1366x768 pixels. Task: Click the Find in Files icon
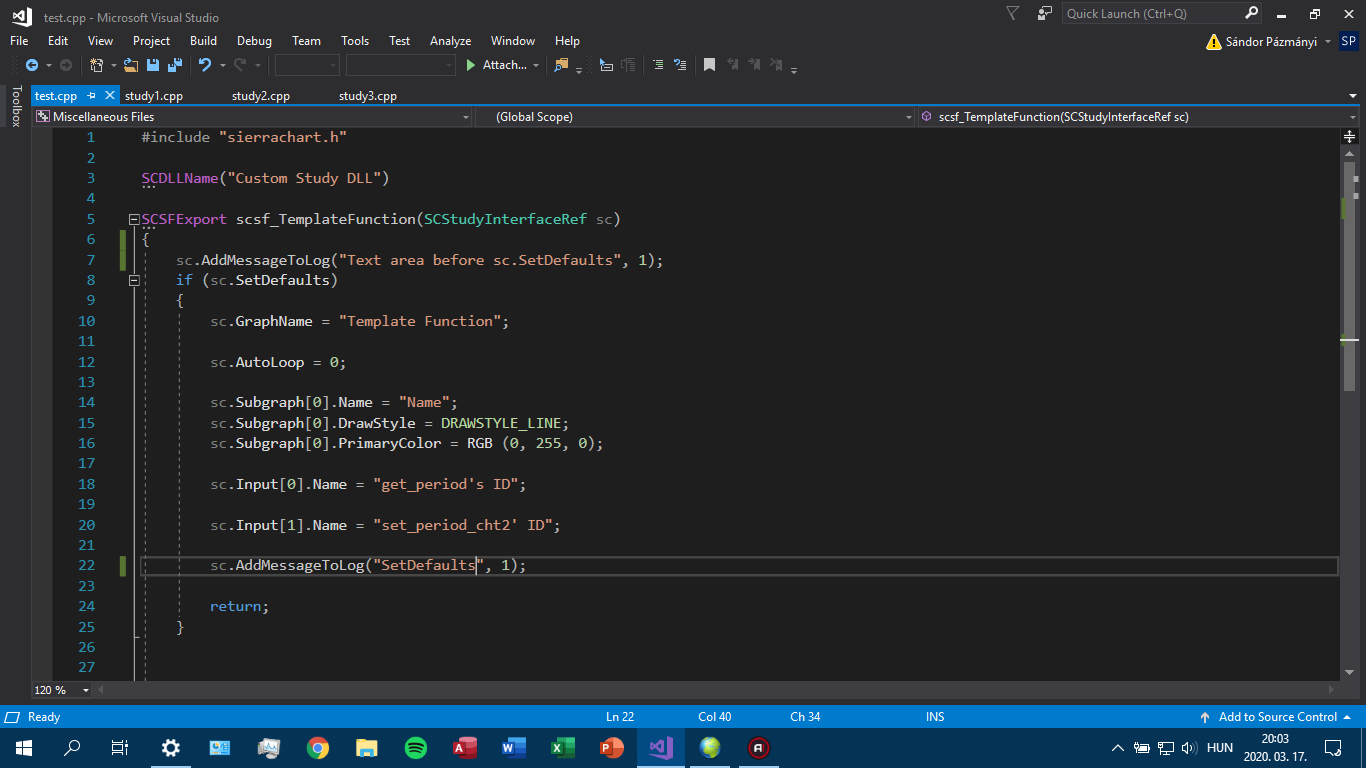tap(561, 65)
